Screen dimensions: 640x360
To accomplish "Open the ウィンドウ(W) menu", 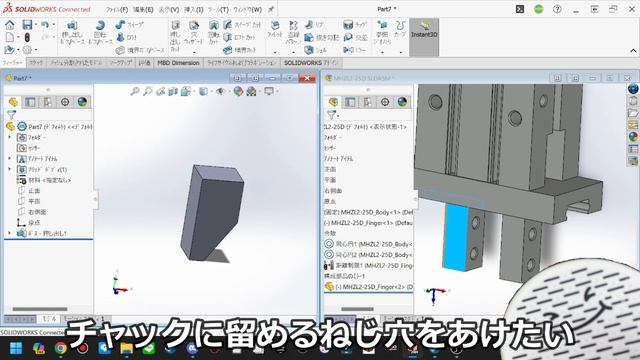I will 247,9.
